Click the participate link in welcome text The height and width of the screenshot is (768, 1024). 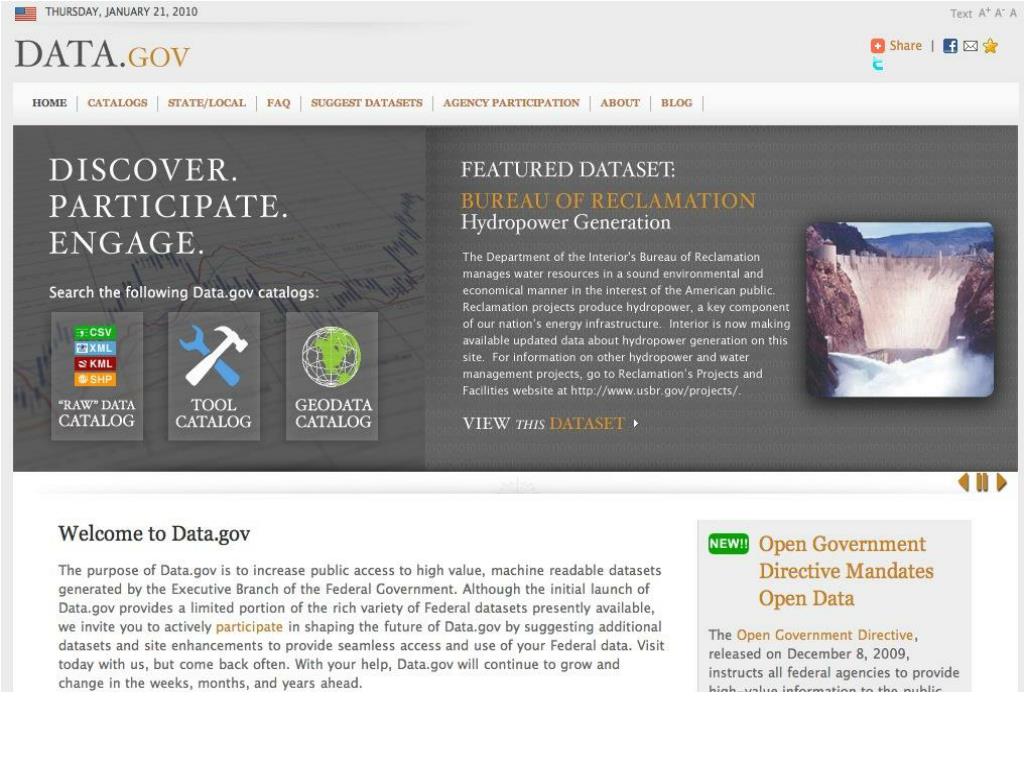point(249,627)
